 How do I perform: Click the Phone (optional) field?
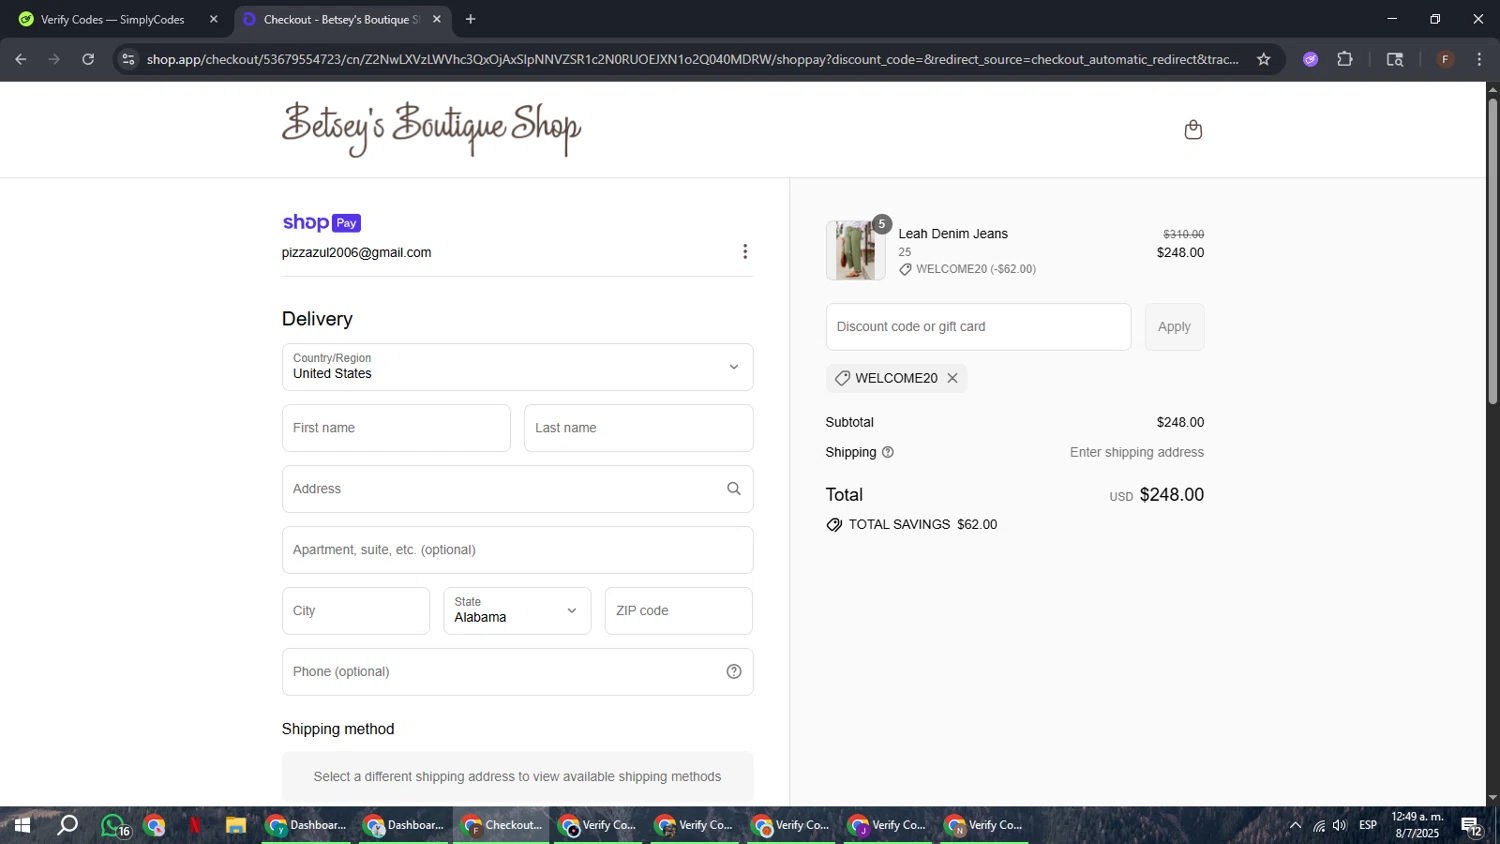coord(517,672)
